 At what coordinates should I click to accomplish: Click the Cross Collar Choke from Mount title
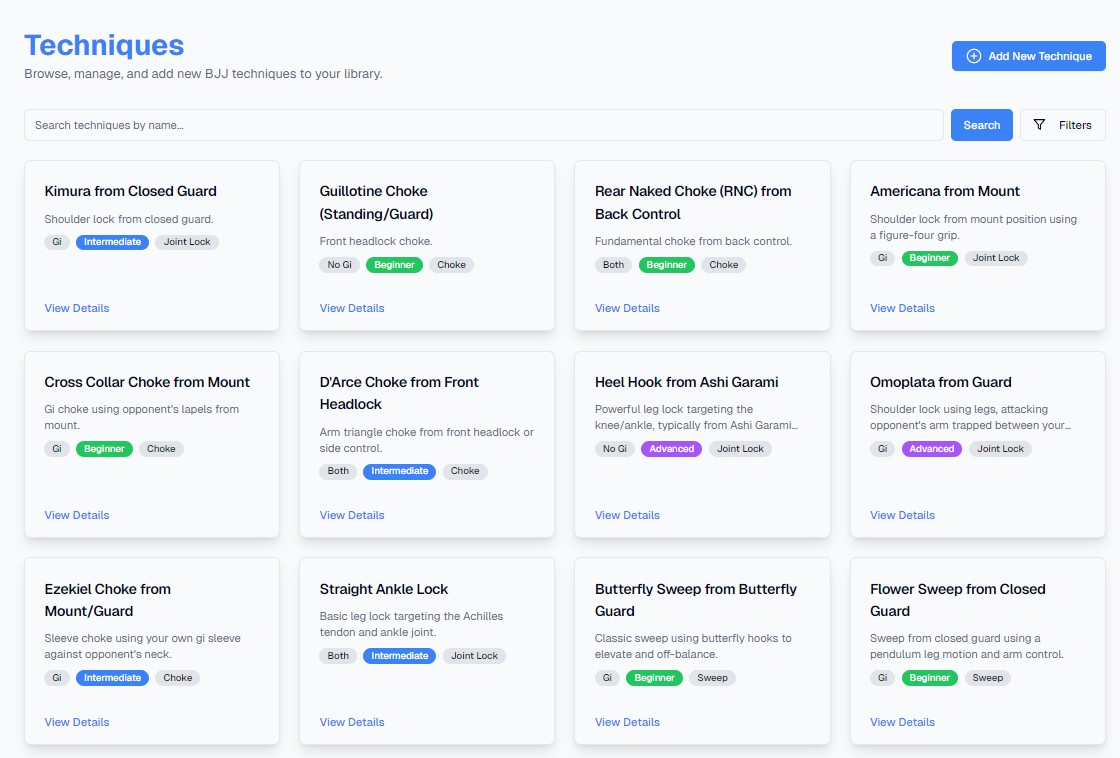147,382
